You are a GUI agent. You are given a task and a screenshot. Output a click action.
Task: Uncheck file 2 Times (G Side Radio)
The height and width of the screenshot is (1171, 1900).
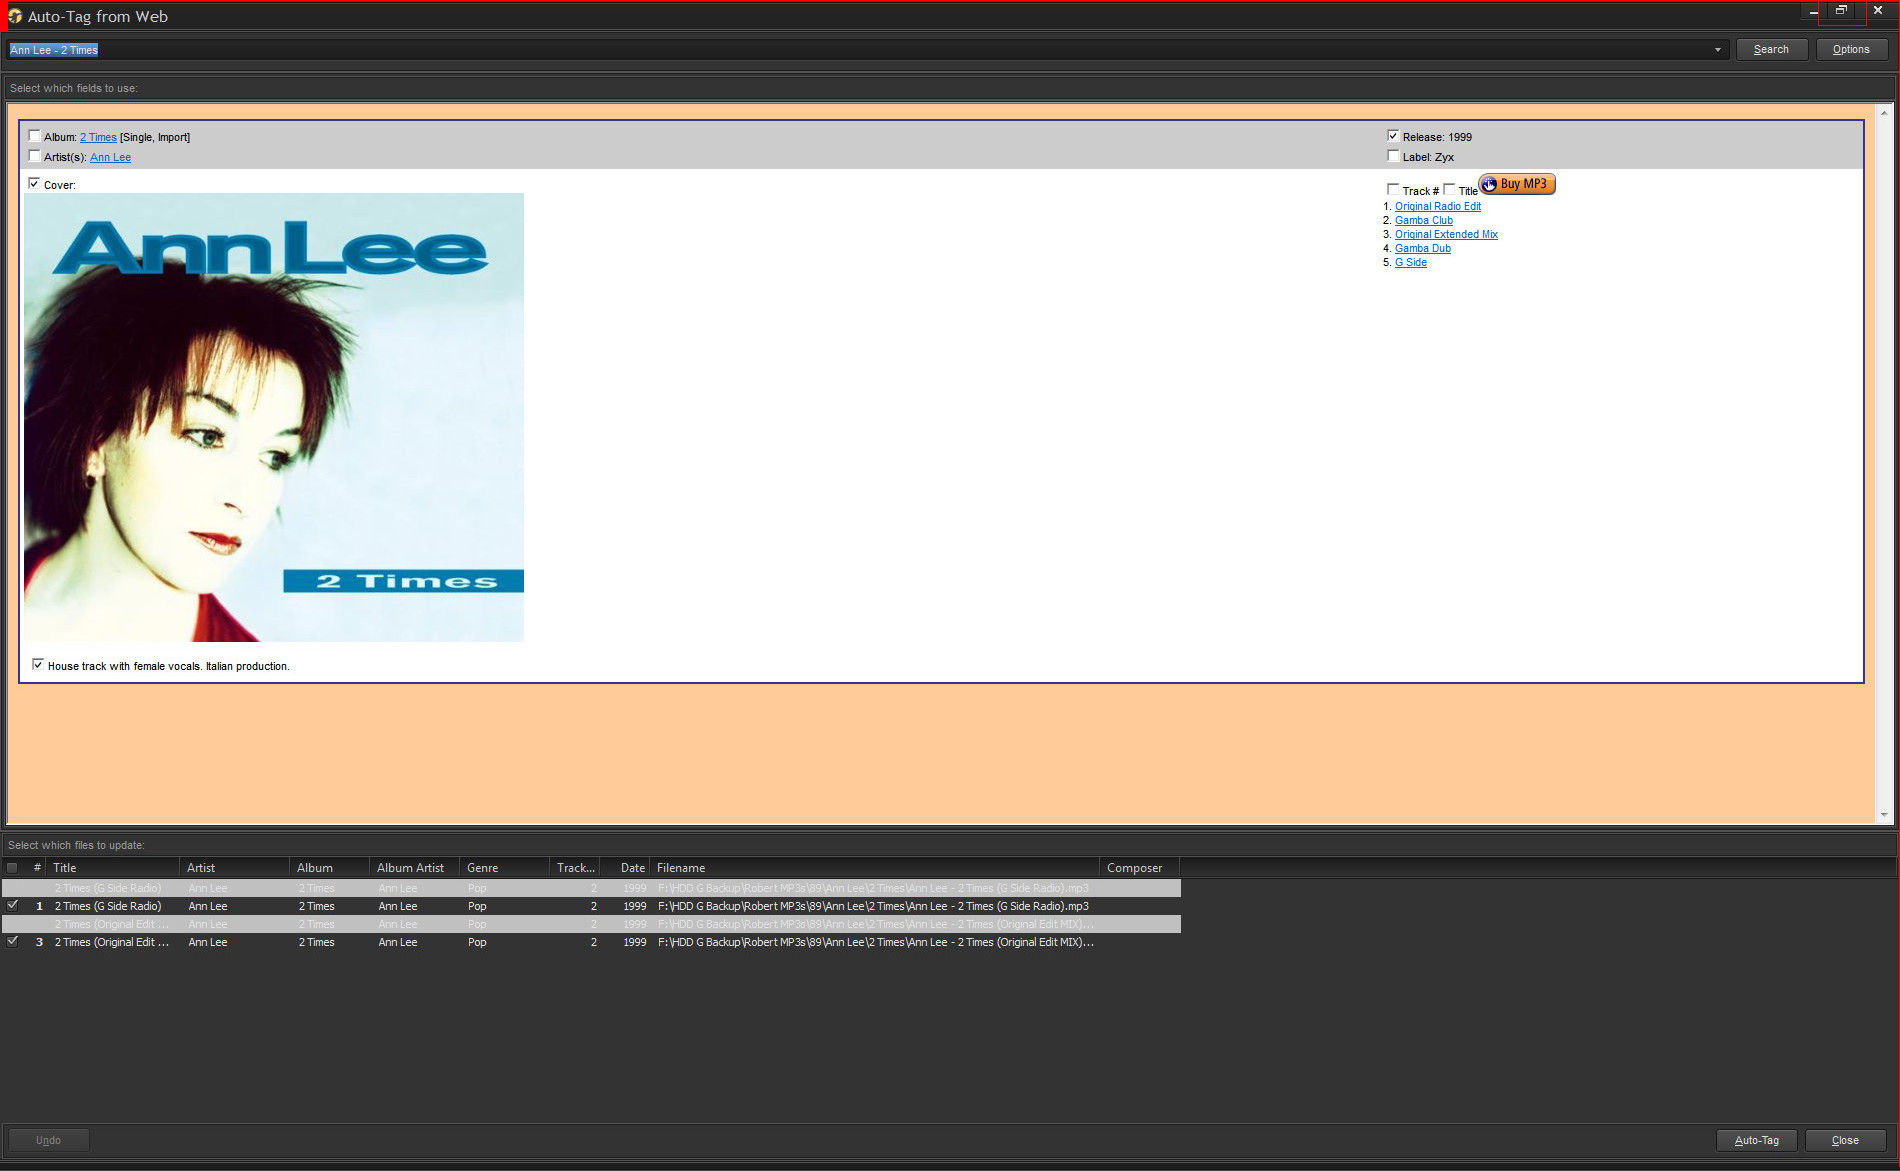(x=13, y=905)
